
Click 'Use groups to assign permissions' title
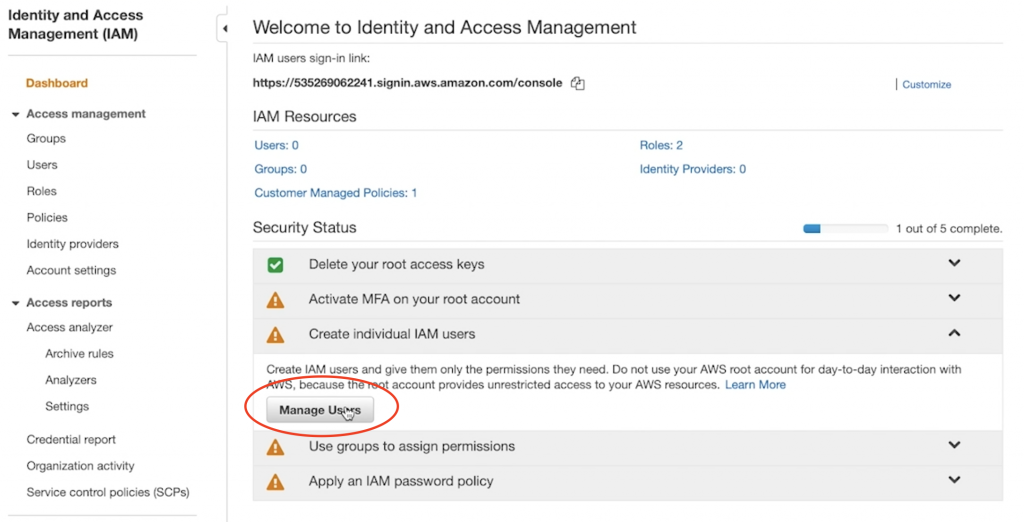click(x=411, y=446)
